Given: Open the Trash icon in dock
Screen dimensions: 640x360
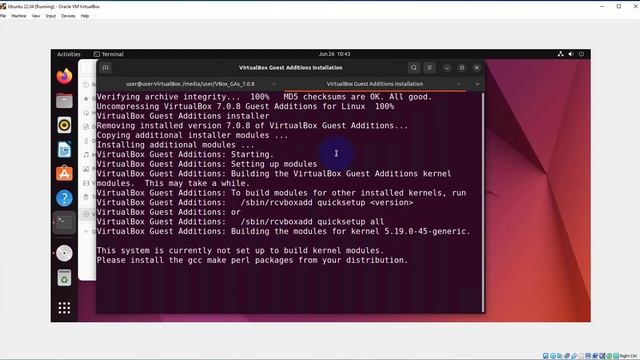Looking at the screenshot, I should pos(64,278).
